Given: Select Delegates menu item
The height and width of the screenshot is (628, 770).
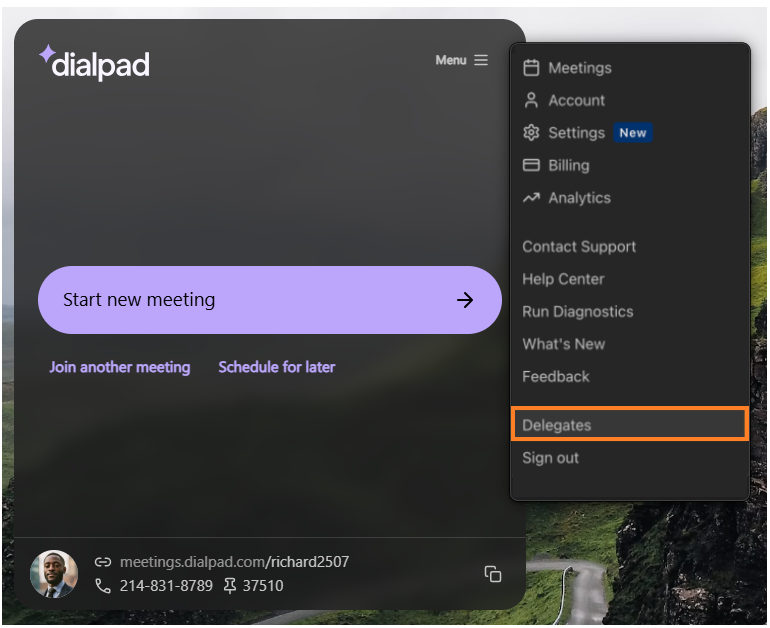Looking at the screenshot, I should tap(630, 424).
